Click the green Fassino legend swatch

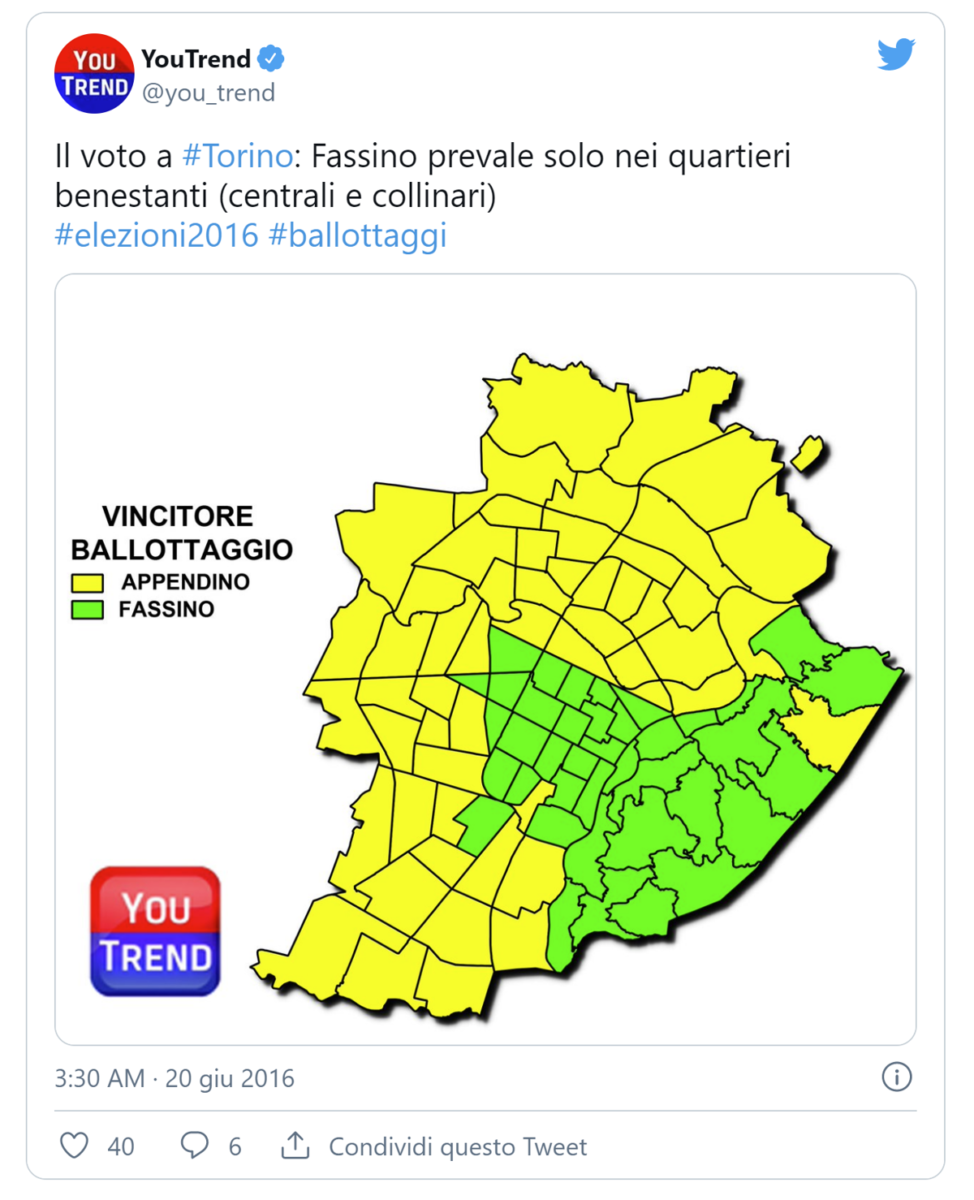[x=88, y=607]
